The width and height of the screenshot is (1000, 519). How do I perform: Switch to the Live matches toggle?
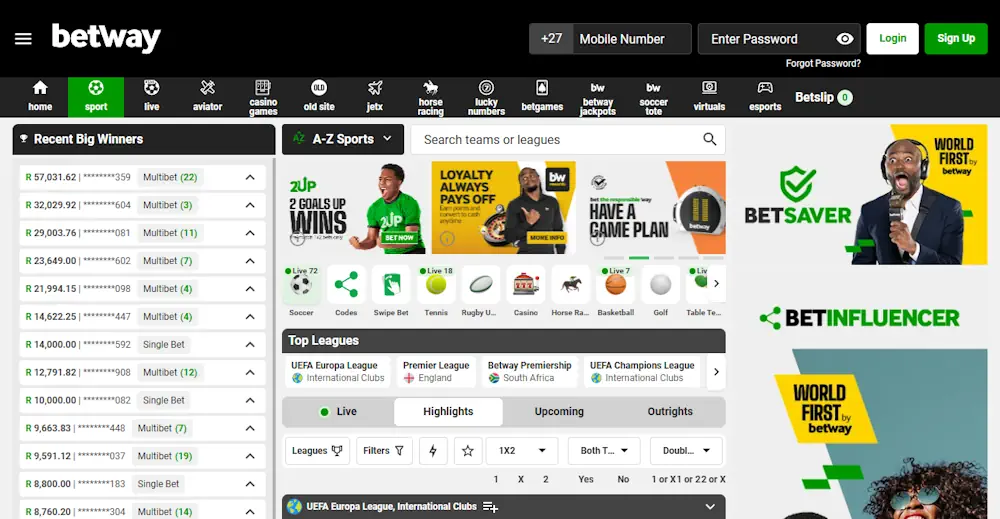pyautogui.click(x=338, y=411)
